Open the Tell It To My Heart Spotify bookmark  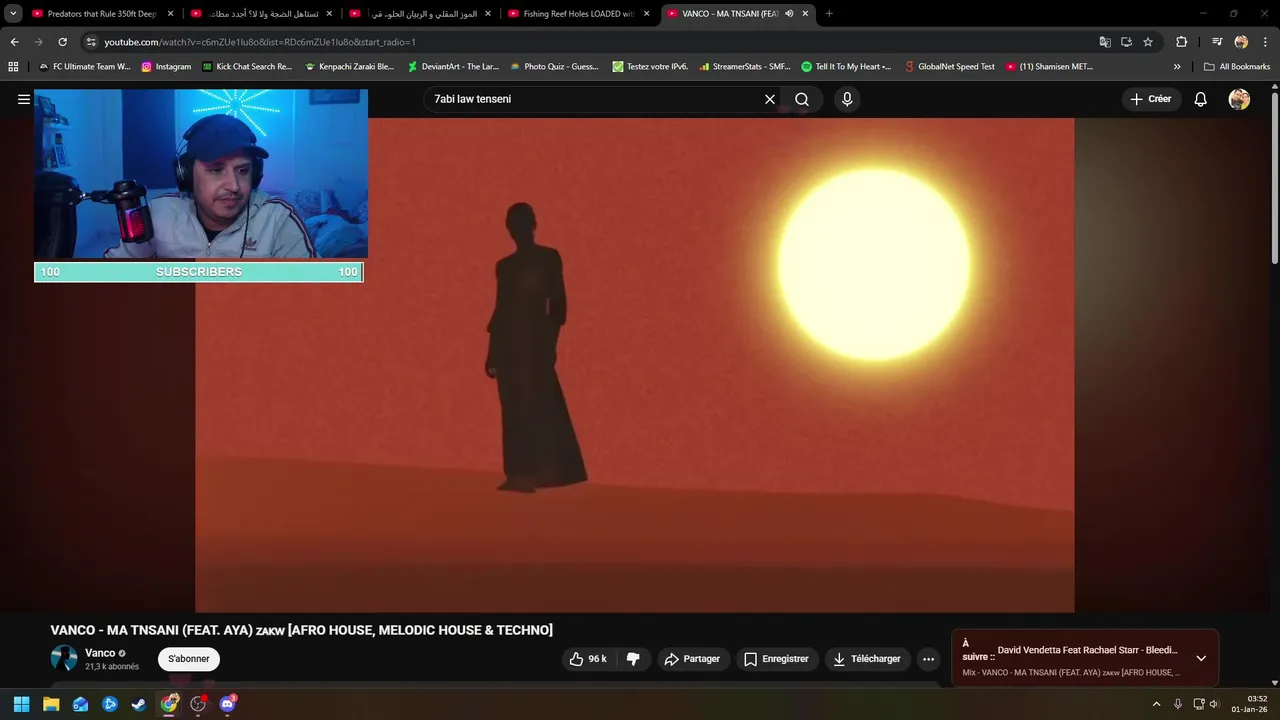pos(846,67)
